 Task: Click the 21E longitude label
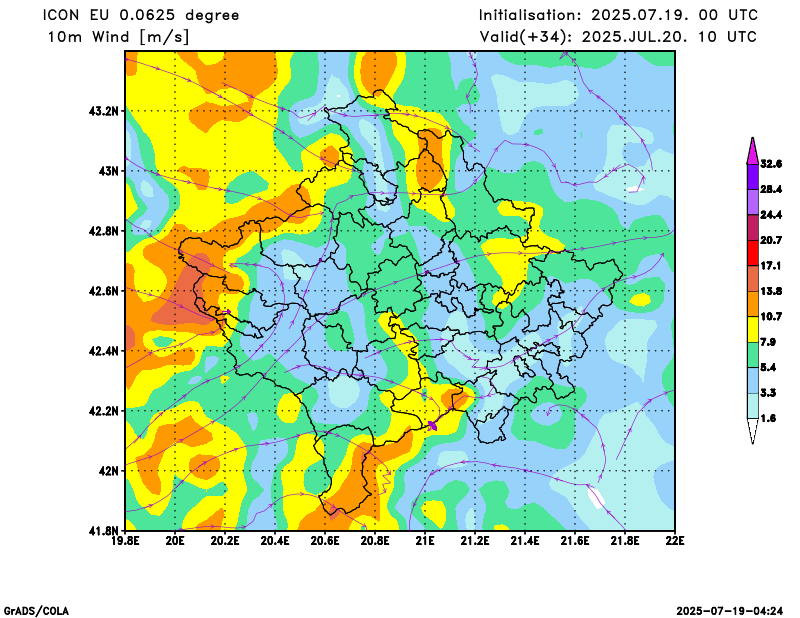click(426, 541)
